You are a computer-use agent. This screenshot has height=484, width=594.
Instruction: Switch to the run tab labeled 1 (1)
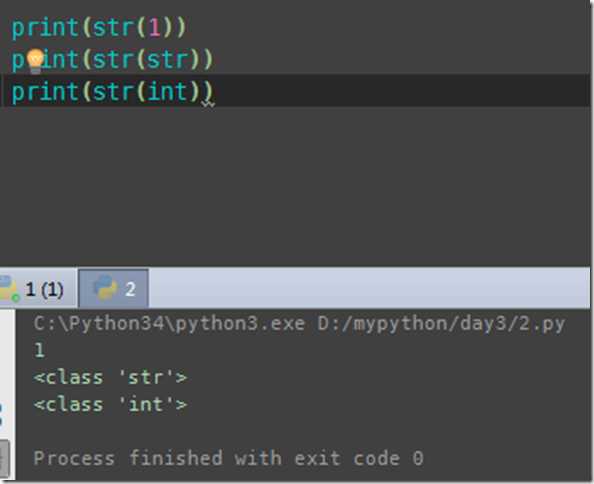(x=38, y=289)
